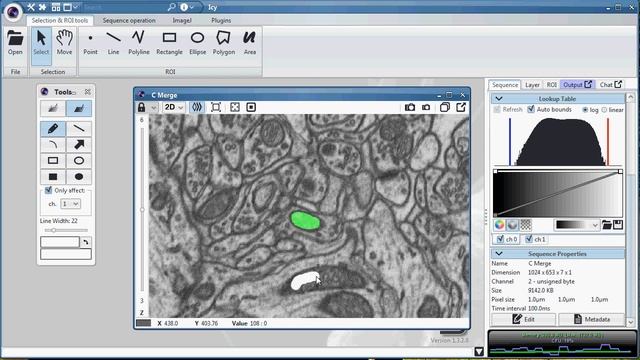Image resolution: width=640 pixels, height=360 pixels.
Task: Click the Metadata button
Action: click(591, 319)
